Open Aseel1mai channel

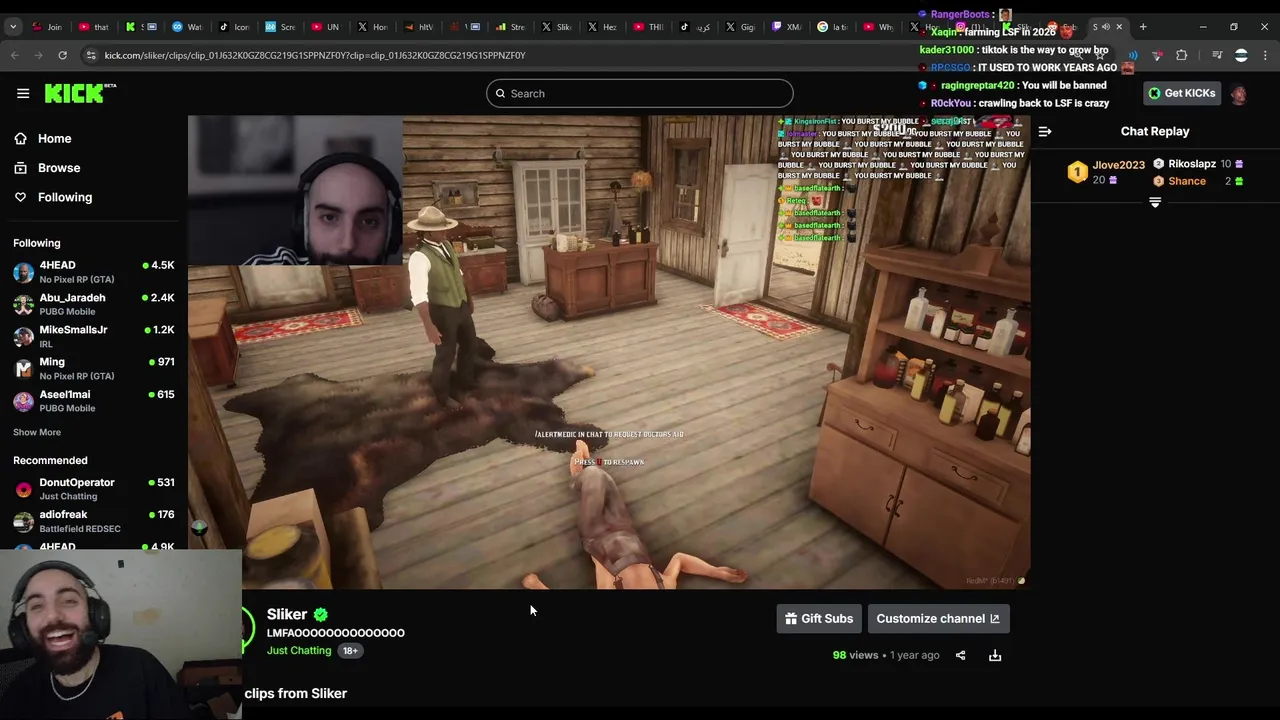93,401
